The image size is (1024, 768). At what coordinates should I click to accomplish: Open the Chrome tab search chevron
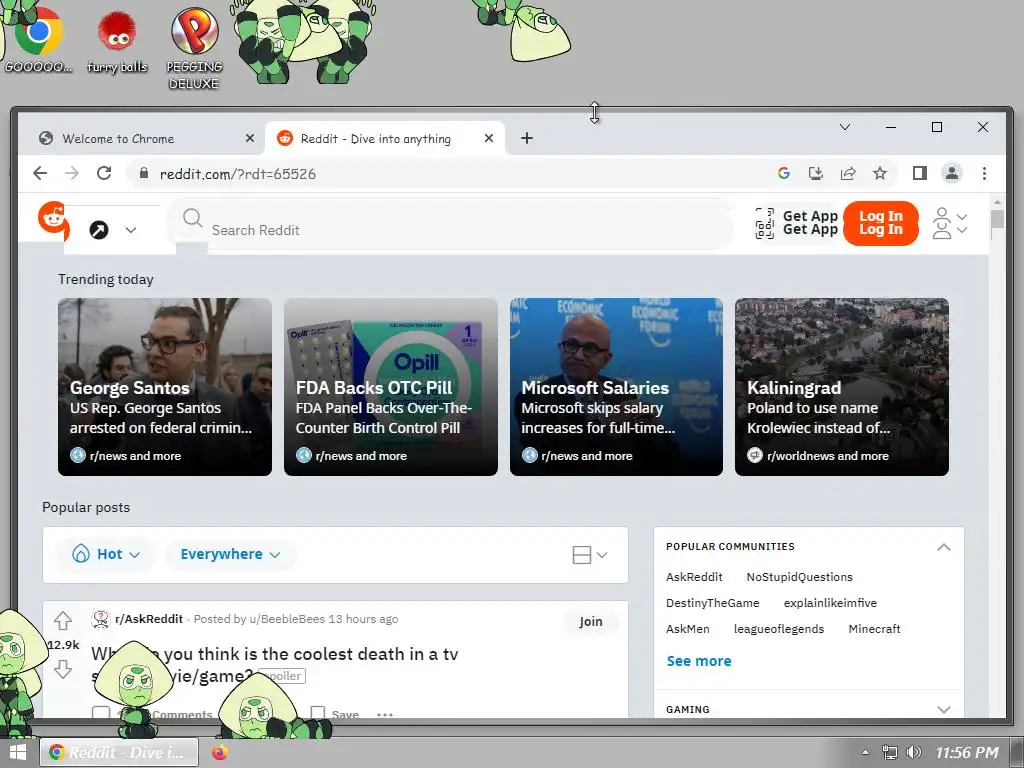tap(844, 127)
